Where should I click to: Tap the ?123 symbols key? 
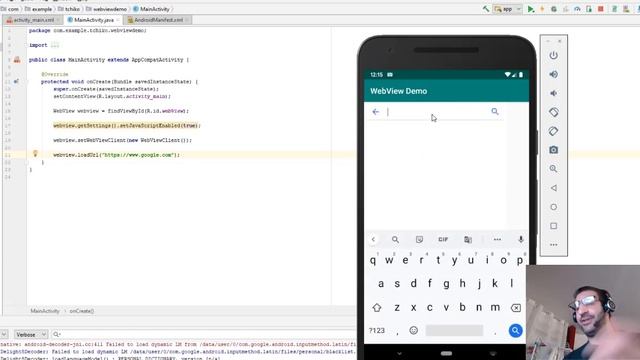tap(377, 331)
